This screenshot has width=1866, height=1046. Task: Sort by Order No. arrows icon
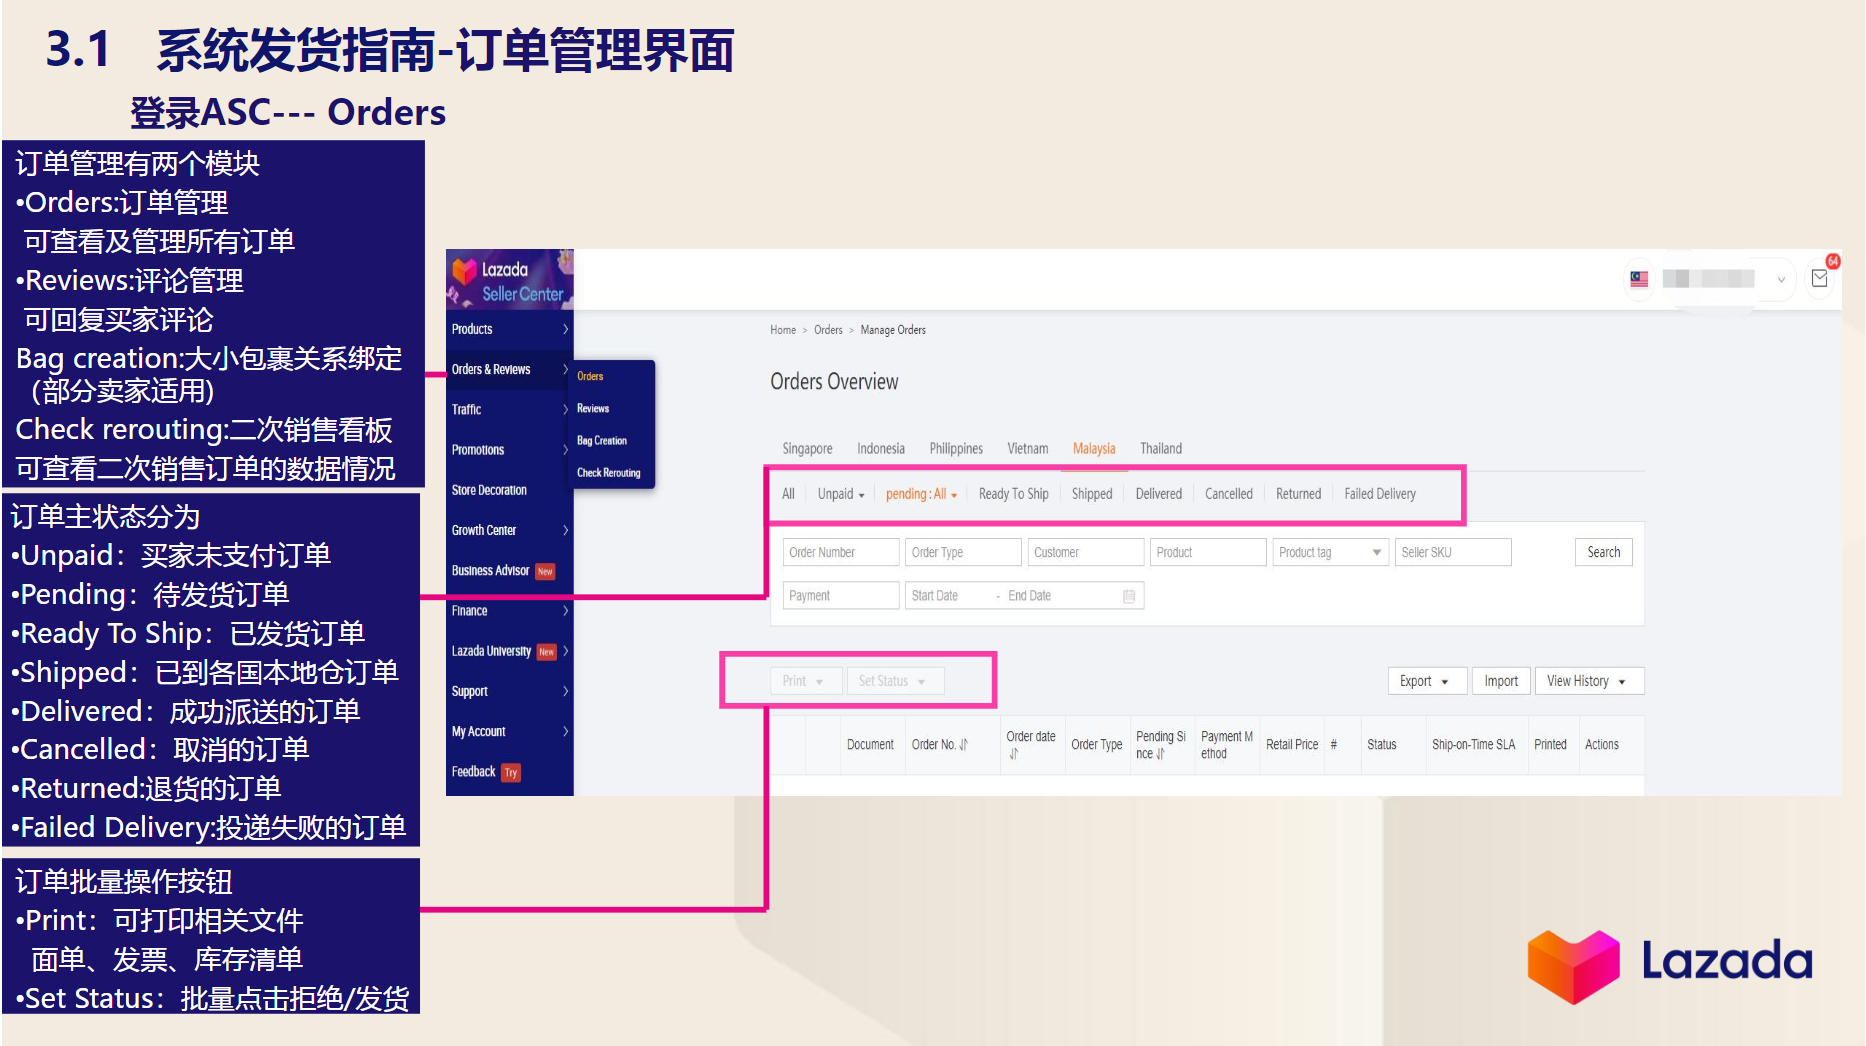[964, 745]
